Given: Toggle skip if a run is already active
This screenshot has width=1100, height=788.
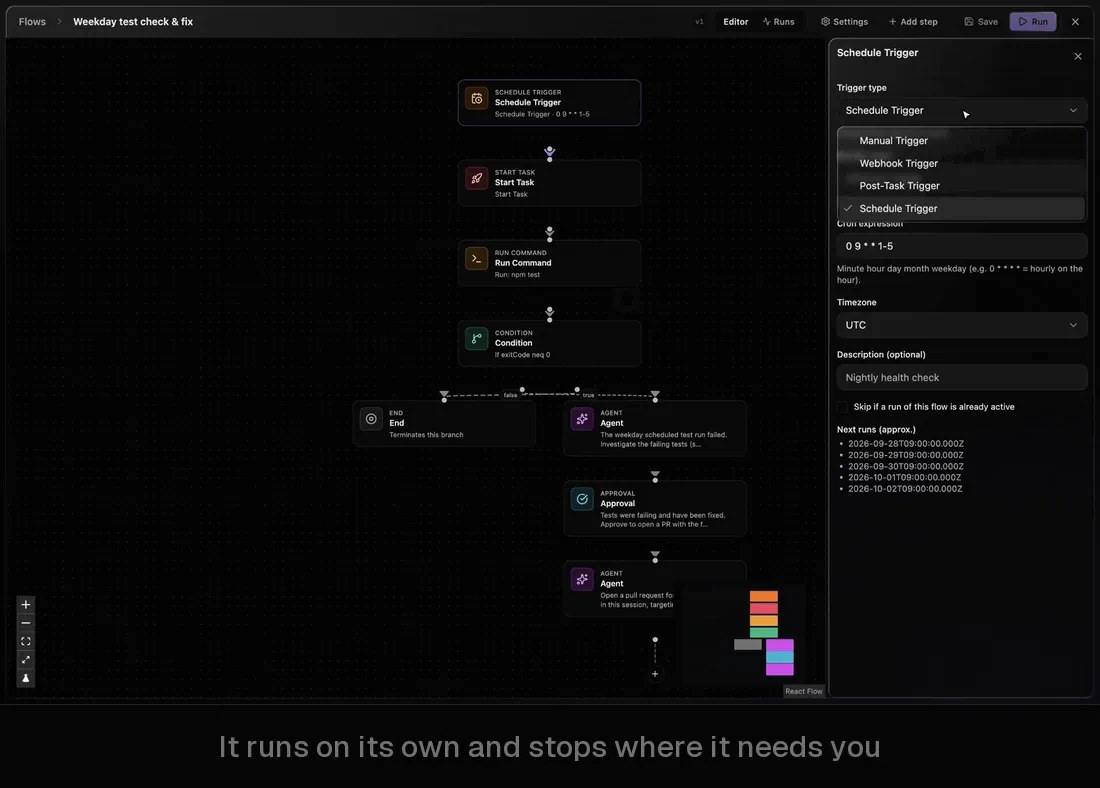Looking at the screenshot, I should pos(843,407).
